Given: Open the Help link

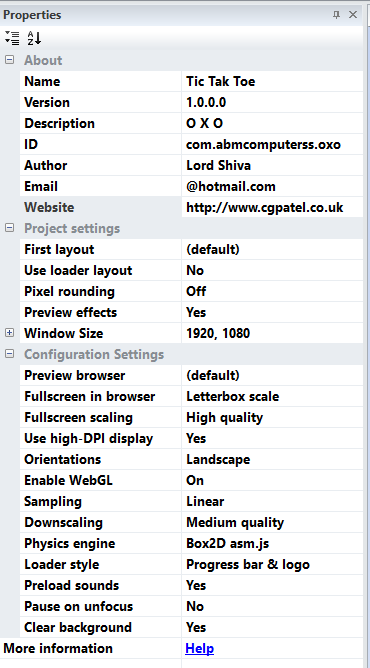Looking at the screenshot, I should pos(199,648).
